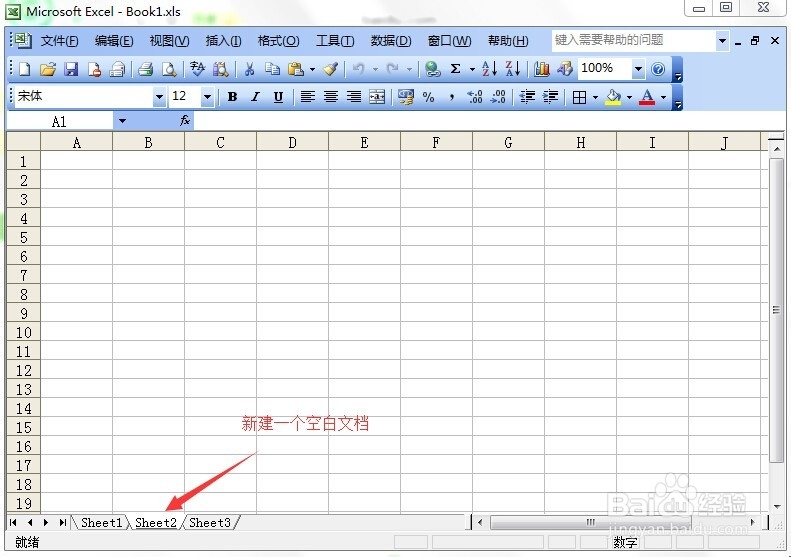Activate the Format Painter brush
This screenshot has width=791, height=557.
pos(330,69)
